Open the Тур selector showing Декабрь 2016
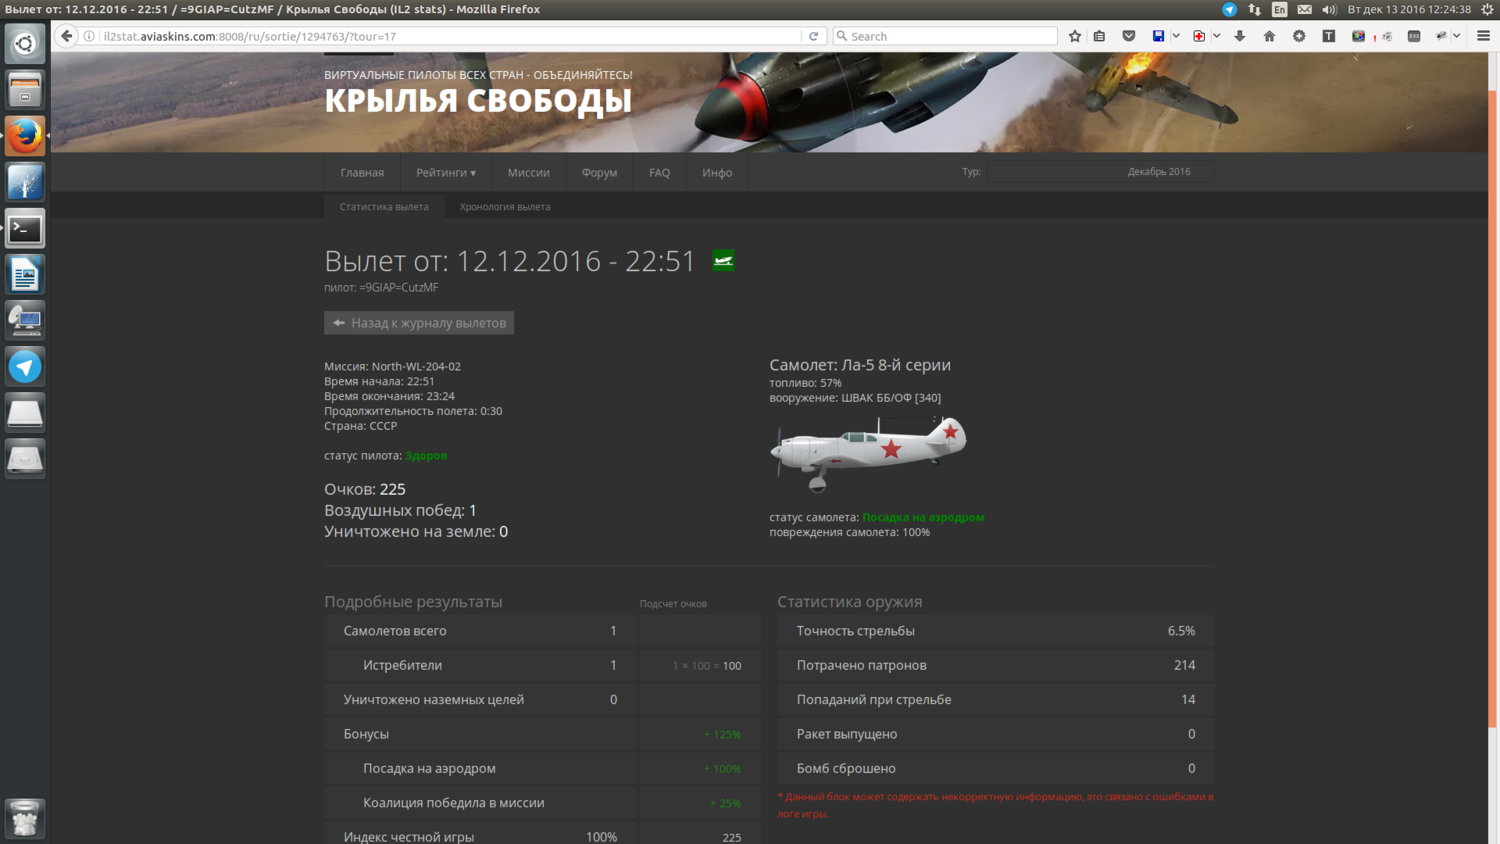Image resolution: width=1500 pixels, height=844 pixels. [x=1100, y=172]
